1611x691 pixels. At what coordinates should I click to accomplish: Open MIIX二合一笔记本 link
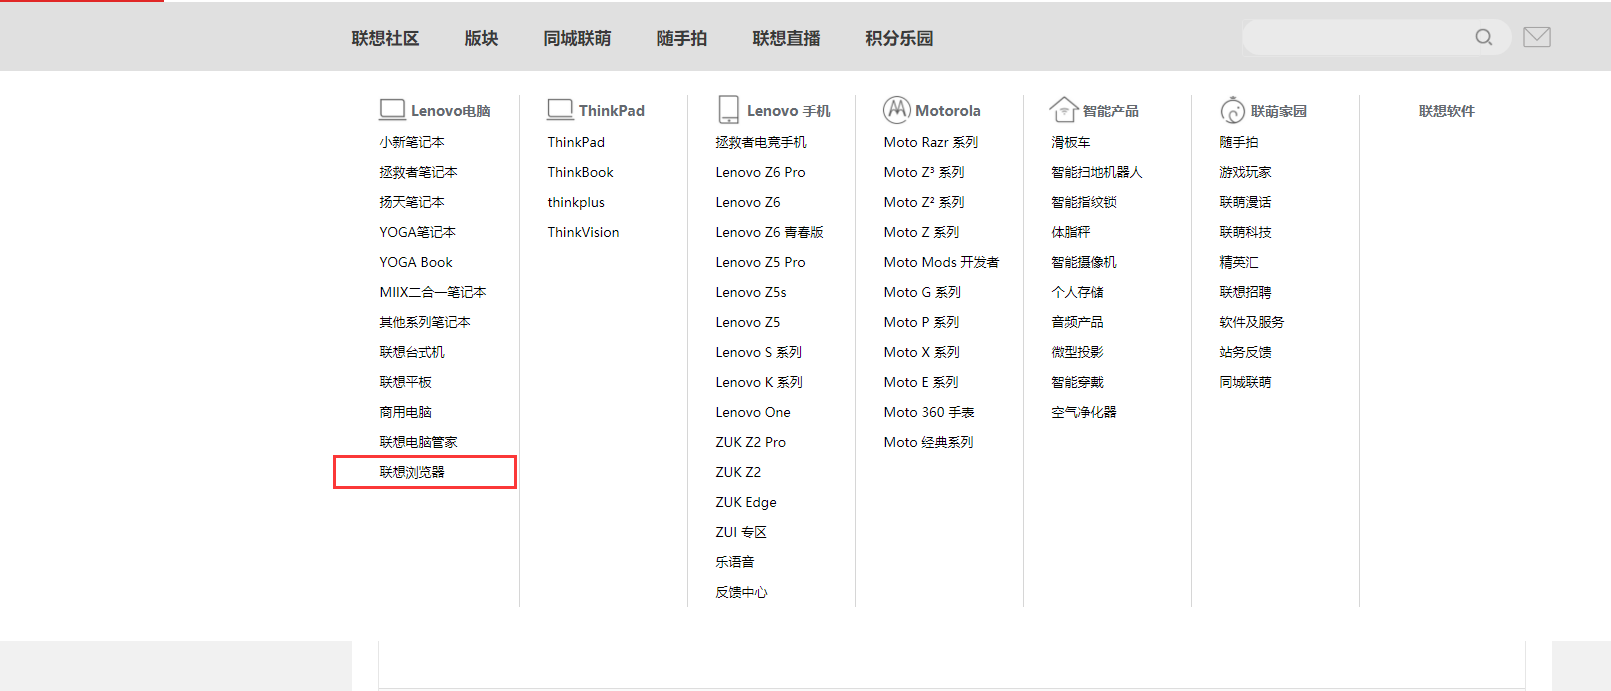tap(433, 292)
